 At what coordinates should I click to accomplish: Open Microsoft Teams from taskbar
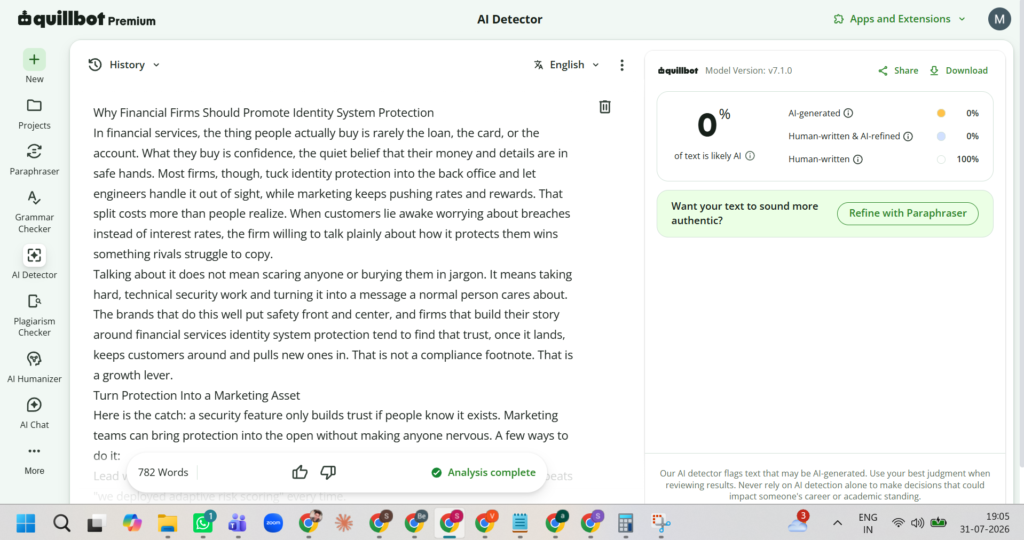(238, 523)
